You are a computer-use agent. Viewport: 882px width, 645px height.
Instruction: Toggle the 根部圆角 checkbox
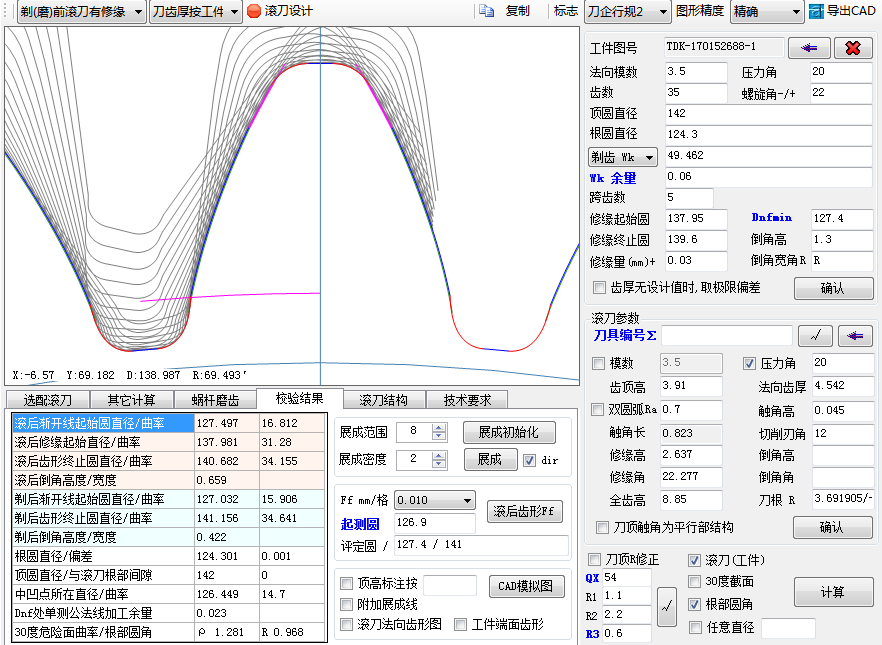pyautogui.click(x=695, y=605)
